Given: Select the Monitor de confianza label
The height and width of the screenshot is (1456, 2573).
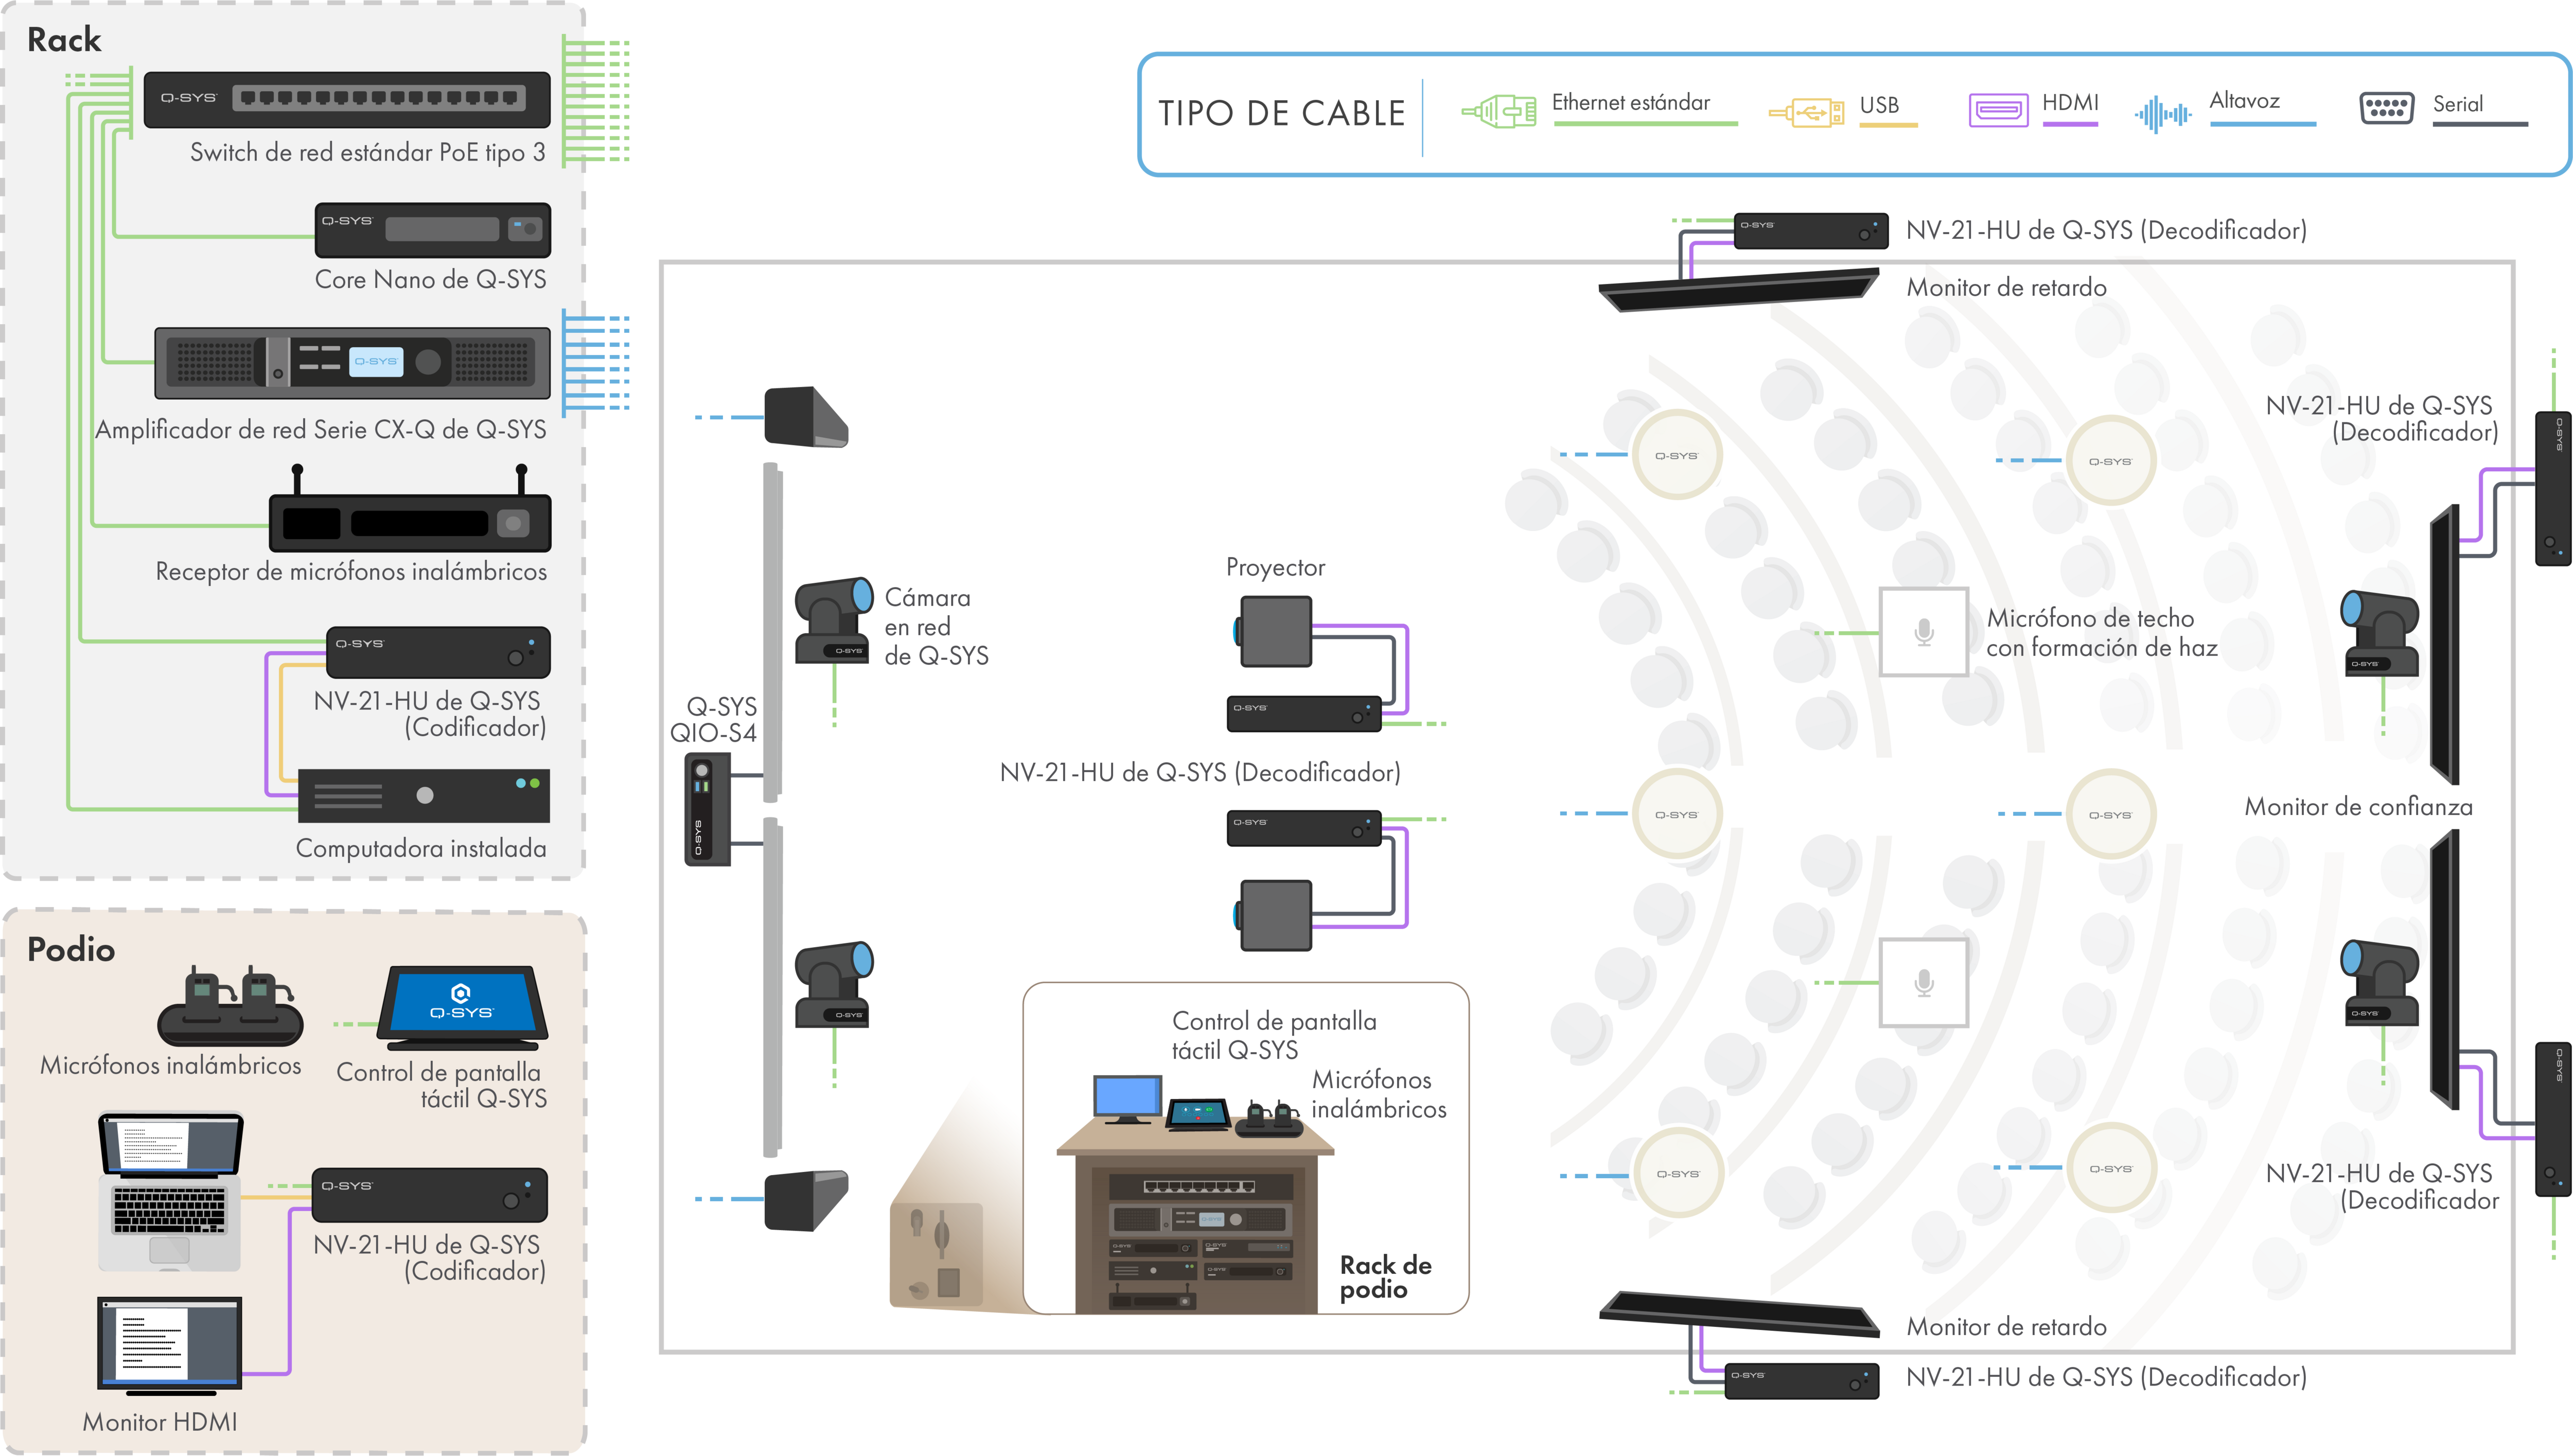Looking at the screenshot, I should [x=2358, y=807].
